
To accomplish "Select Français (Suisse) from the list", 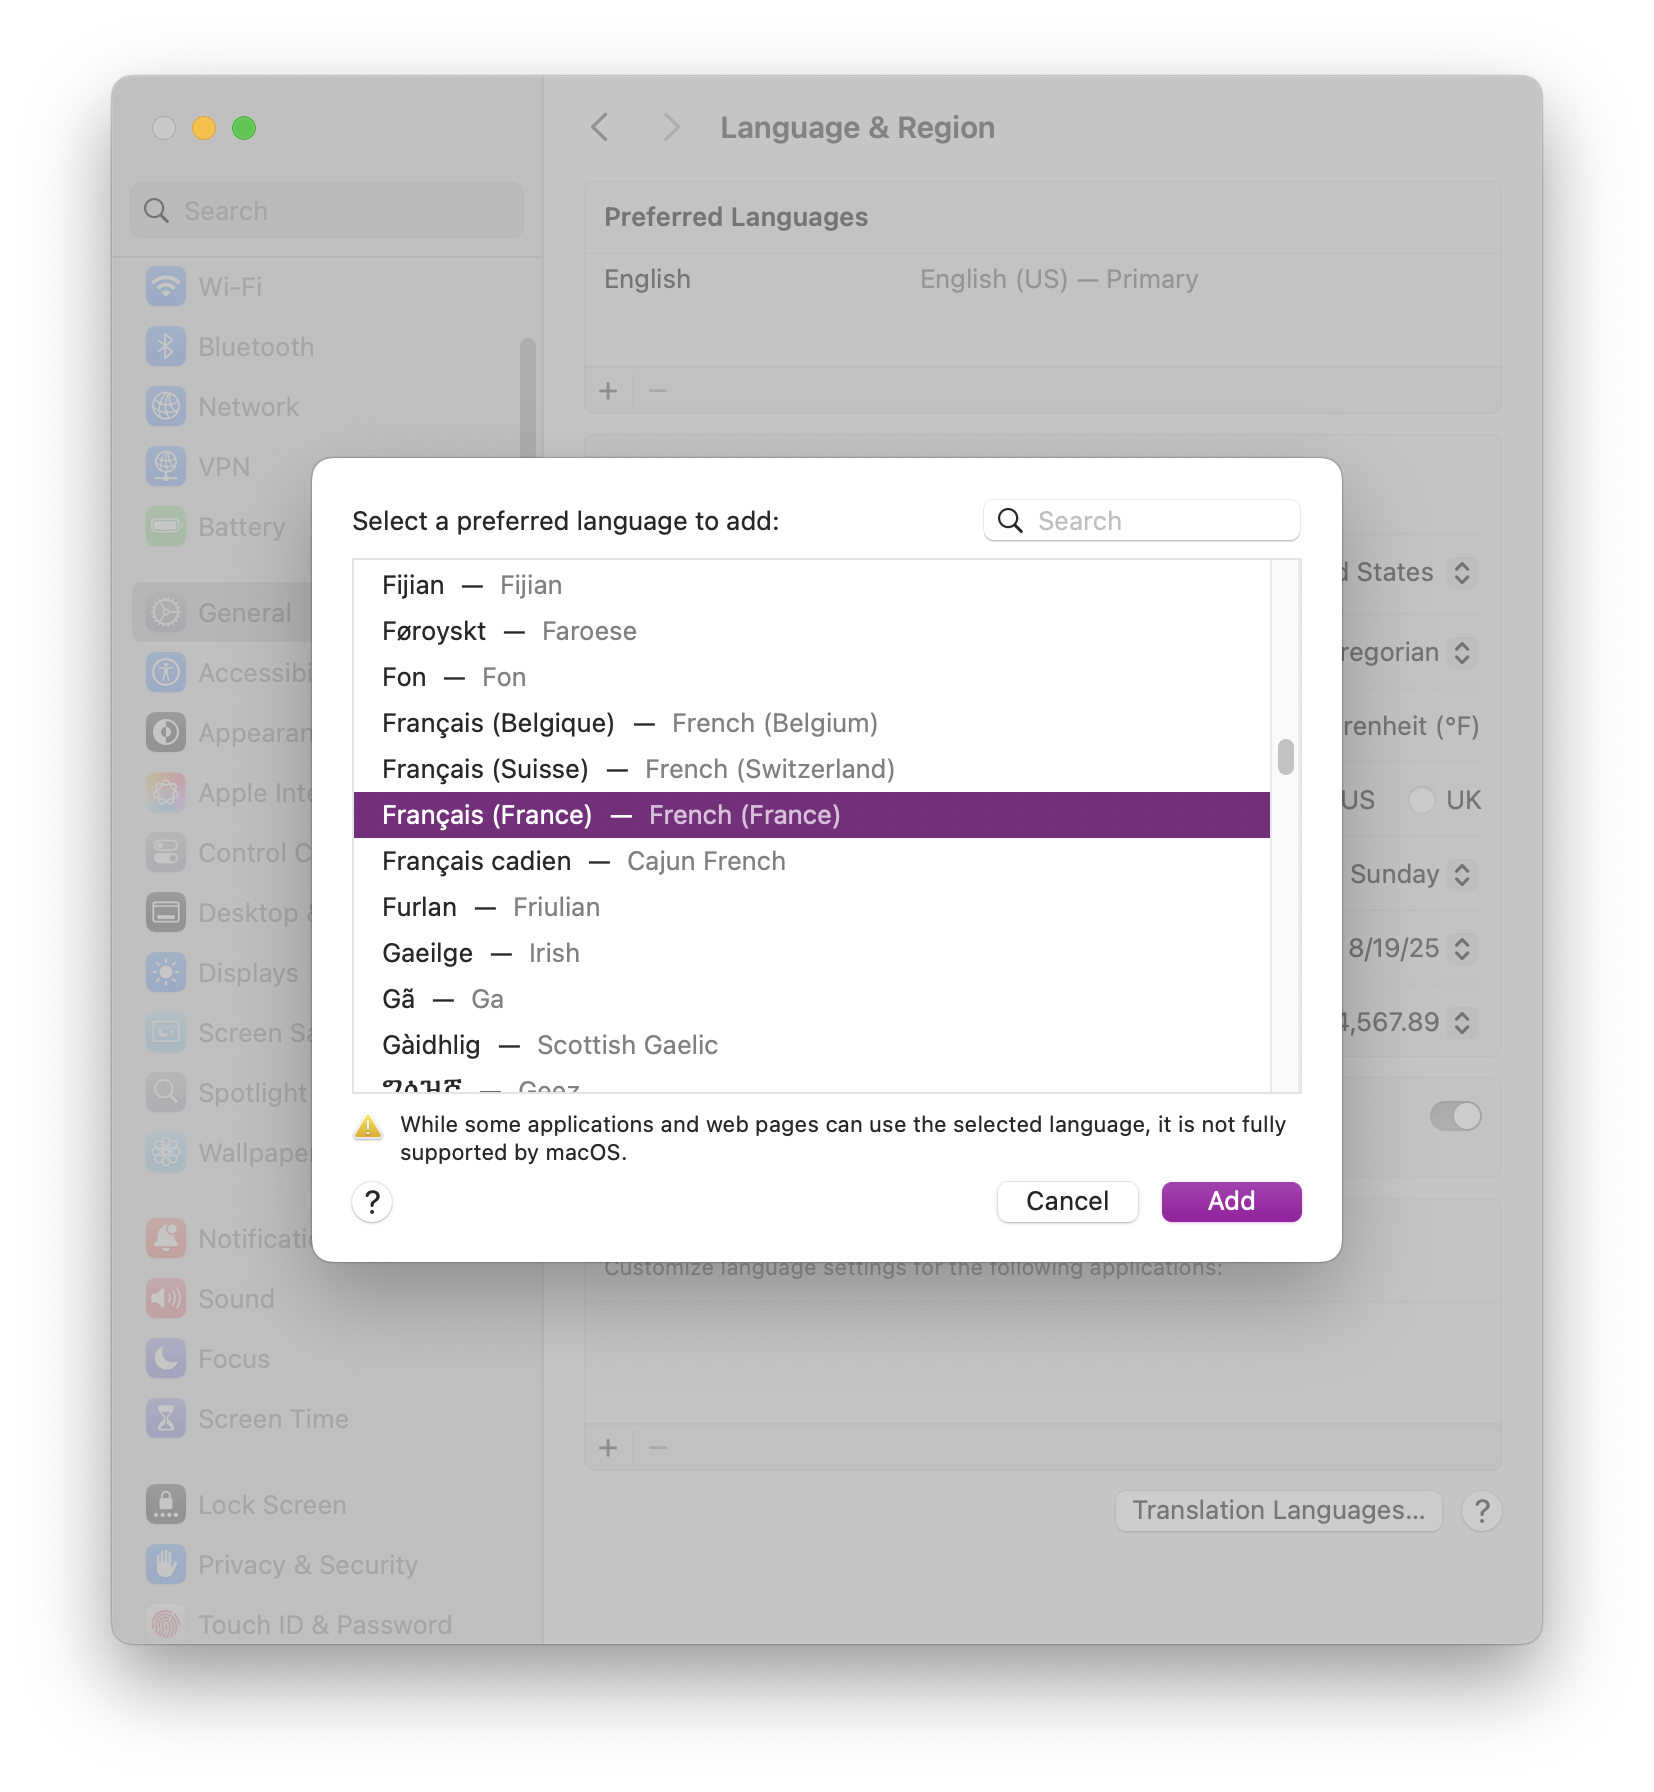I will tap(811, 769).
